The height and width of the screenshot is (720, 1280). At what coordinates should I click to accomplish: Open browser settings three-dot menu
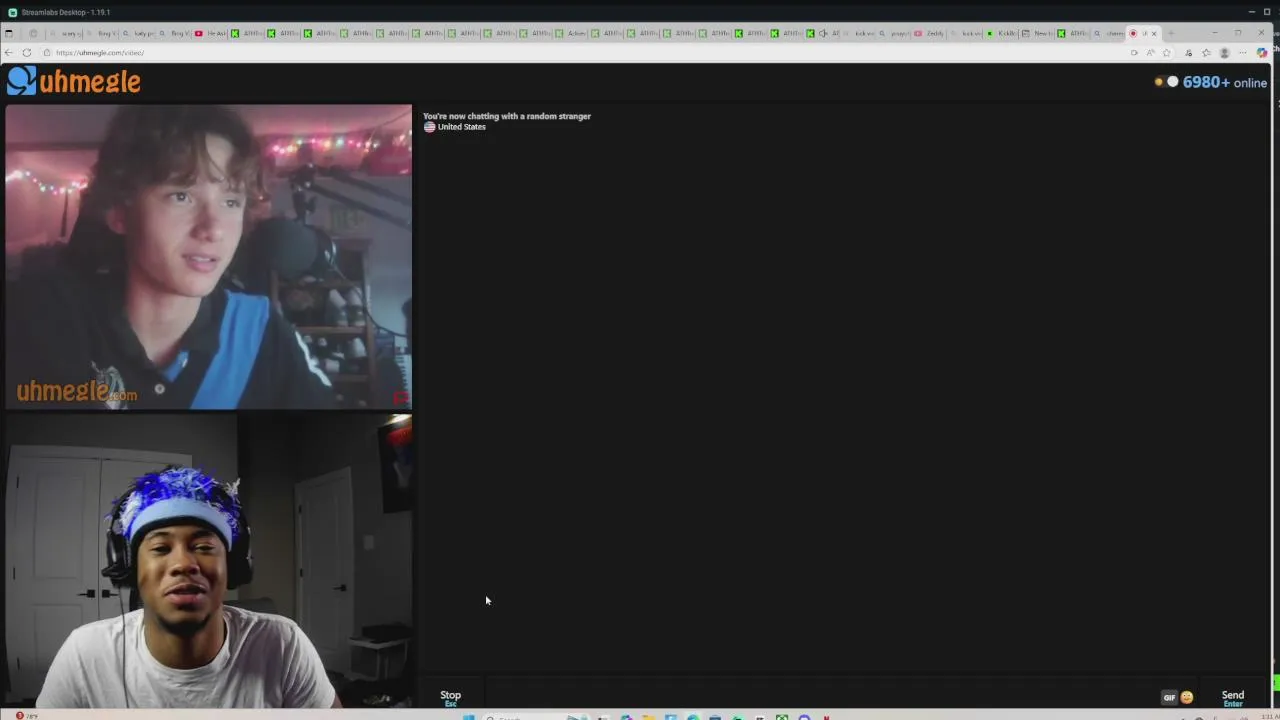click(x=1243, y=53)
